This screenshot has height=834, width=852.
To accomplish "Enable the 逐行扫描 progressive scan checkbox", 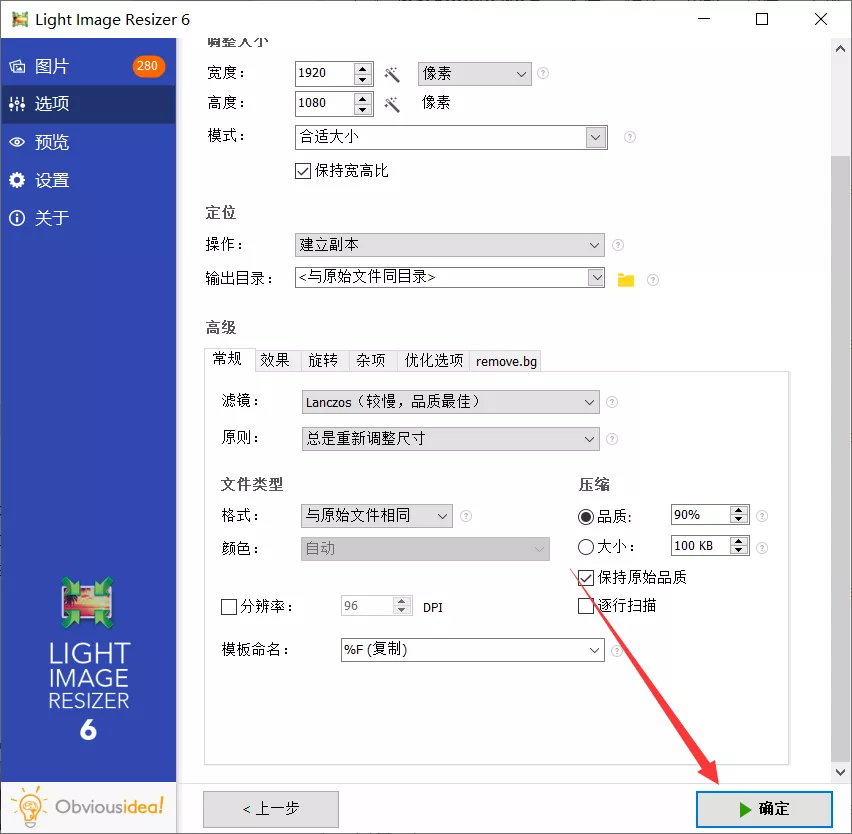I will click(x=586, y=606).
